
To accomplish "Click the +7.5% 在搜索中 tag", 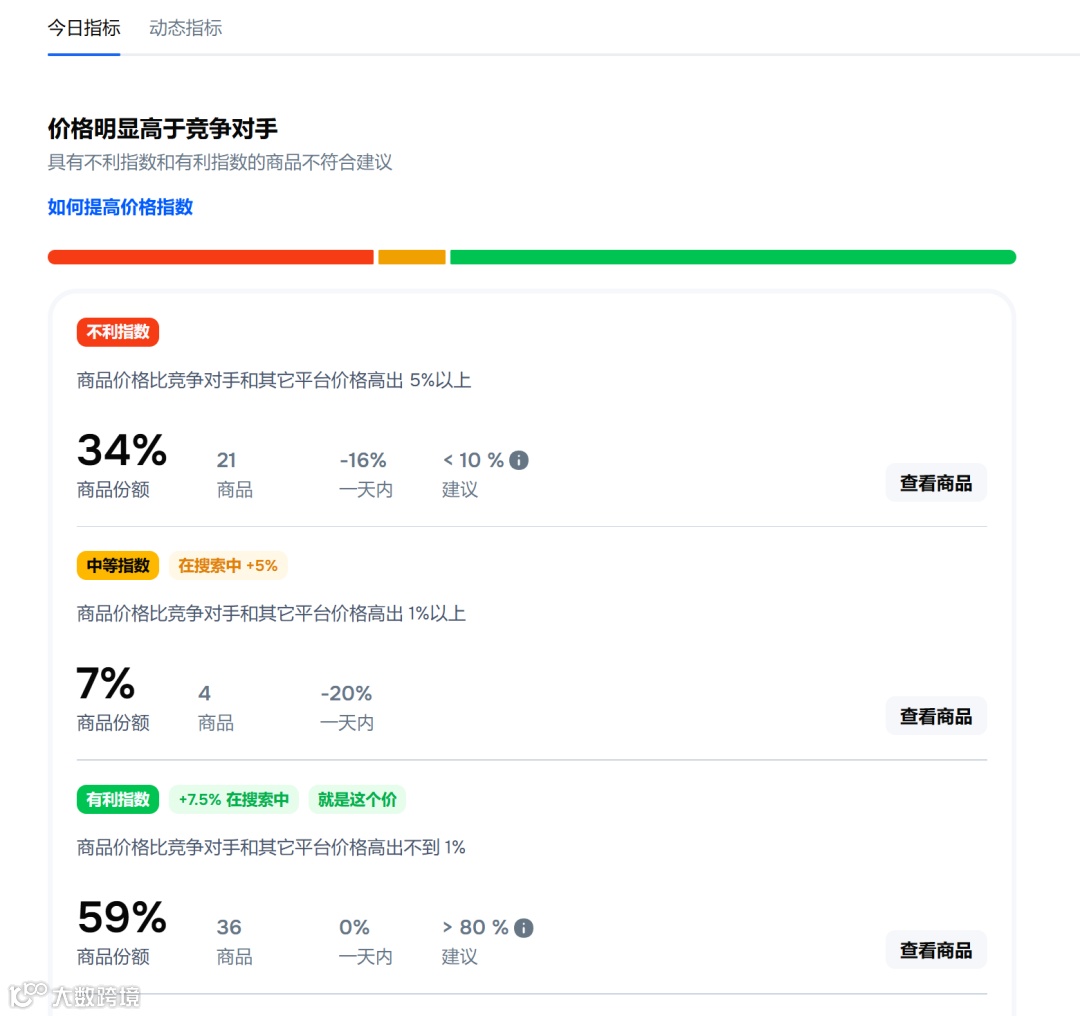I will tap(234, 799).
